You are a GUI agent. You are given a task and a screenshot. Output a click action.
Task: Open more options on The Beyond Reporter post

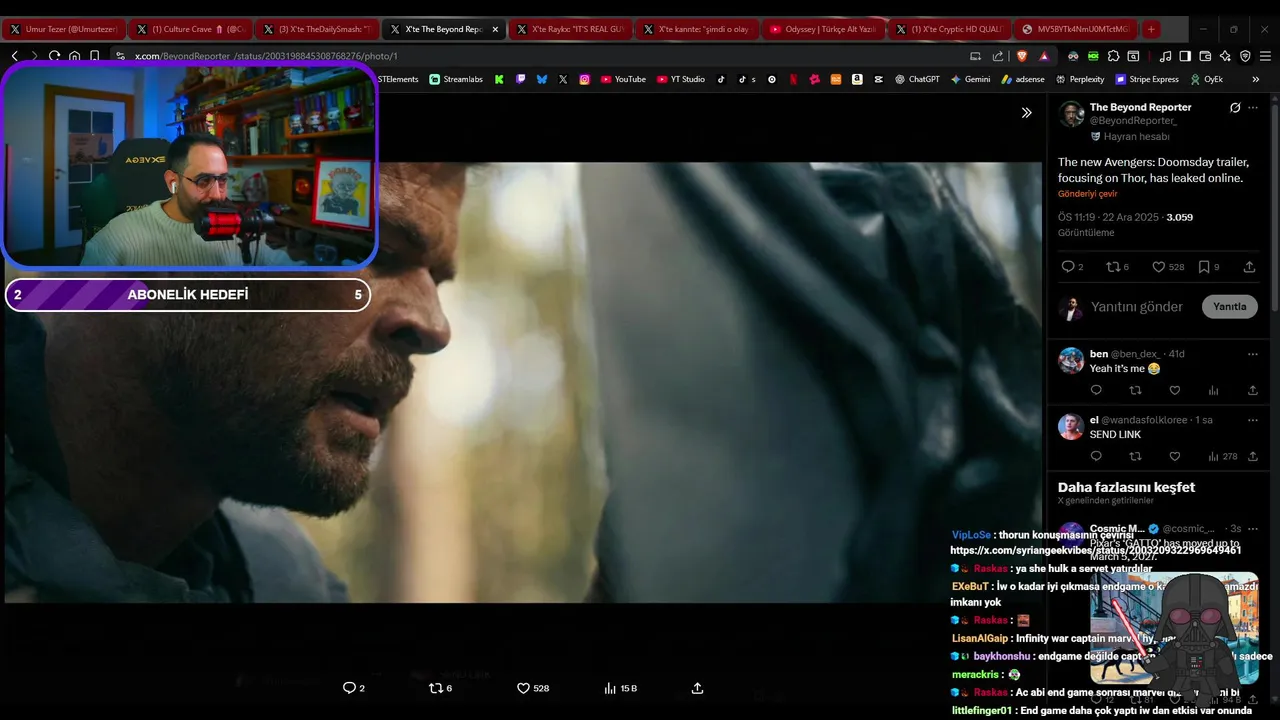tap(1253, 108)
